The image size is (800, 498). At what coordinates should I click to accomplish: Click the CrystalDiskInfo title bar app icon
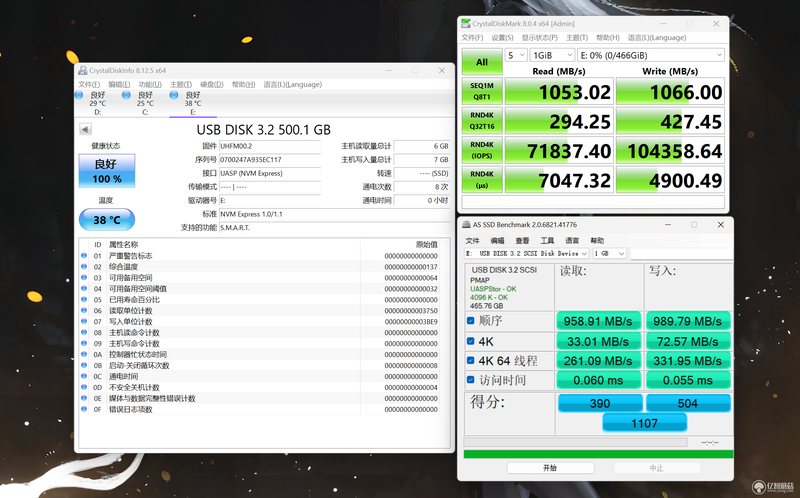click(x=83, y=70)
